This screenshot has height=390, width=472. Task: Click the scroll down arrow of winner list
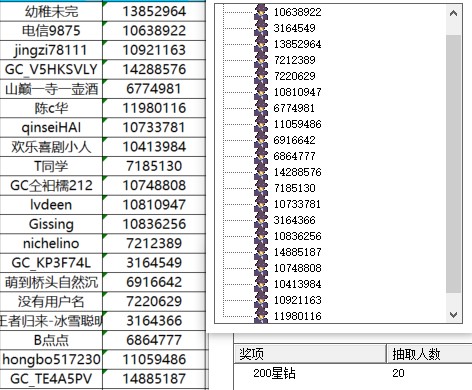(453, 314)
